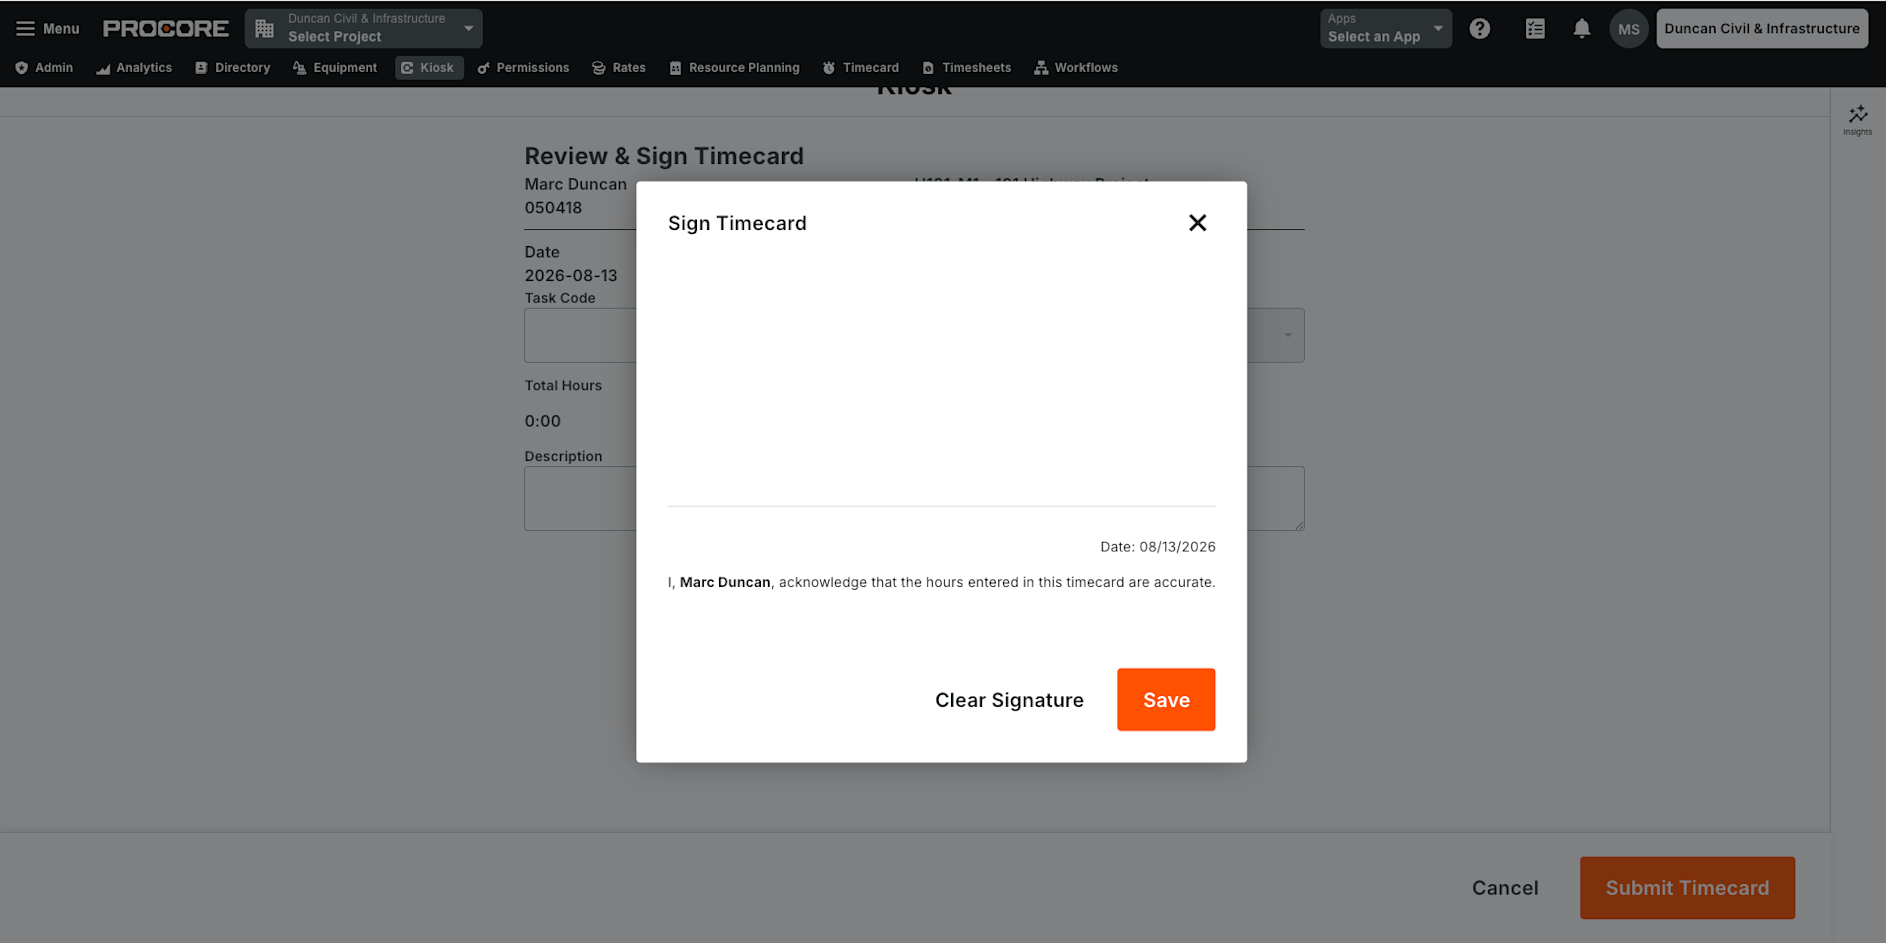Click the Analytics chart icon
The width and height of the screenshot is (1886, 943).
pos(103,68)
